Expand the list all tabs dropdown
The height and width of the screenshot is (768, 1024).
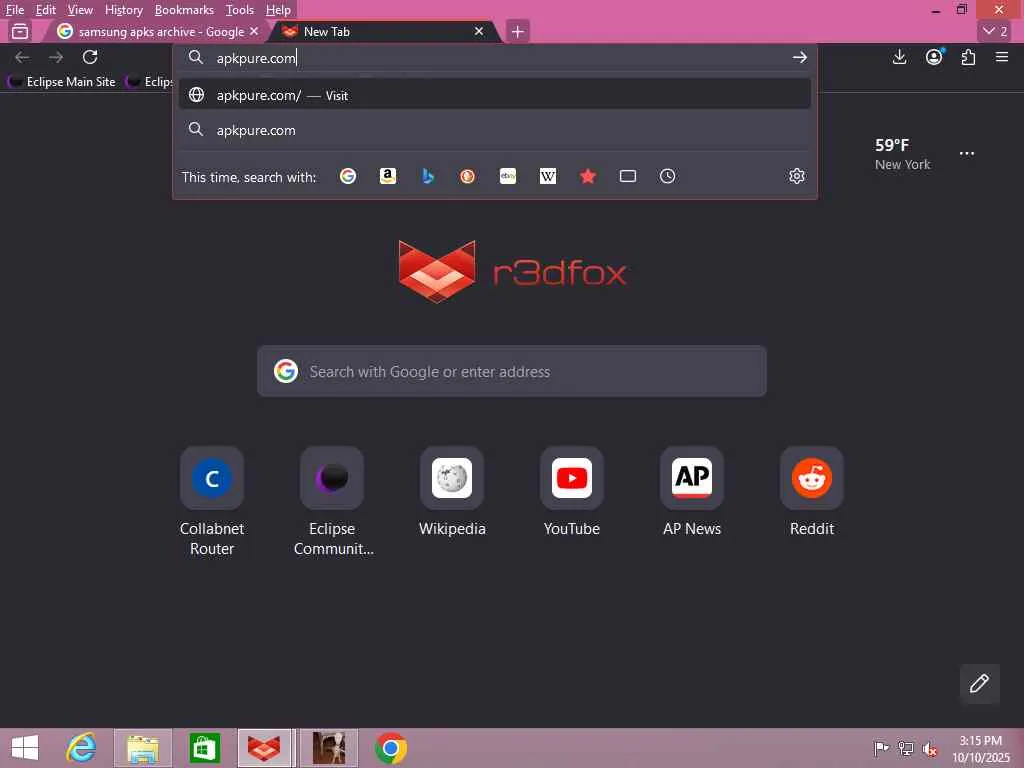(995, 31)
